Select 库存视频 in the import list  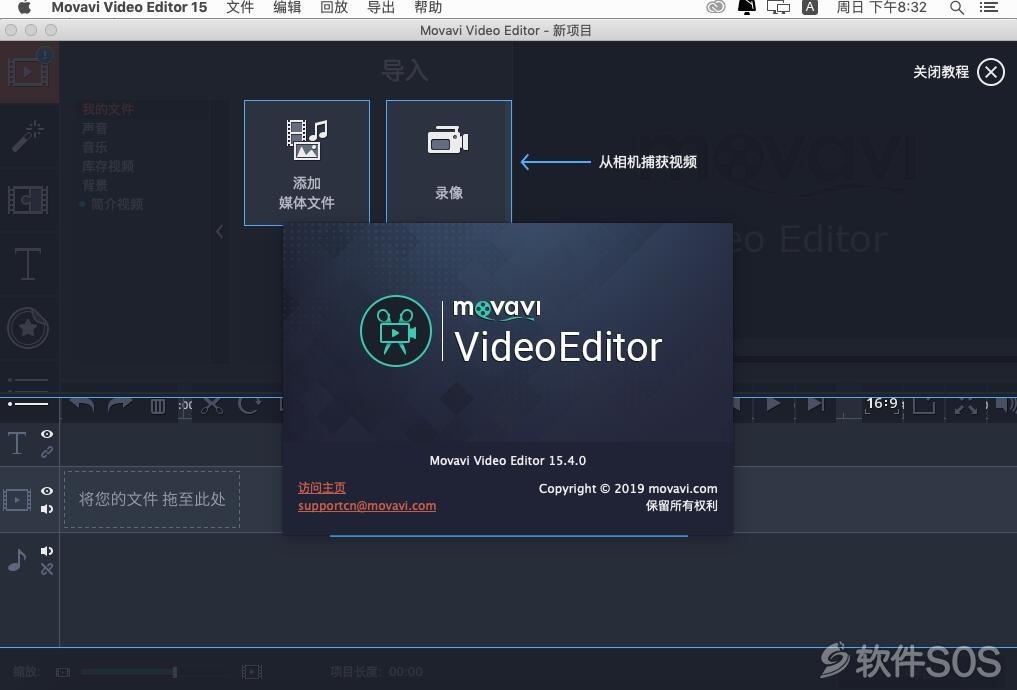(108, 166)
